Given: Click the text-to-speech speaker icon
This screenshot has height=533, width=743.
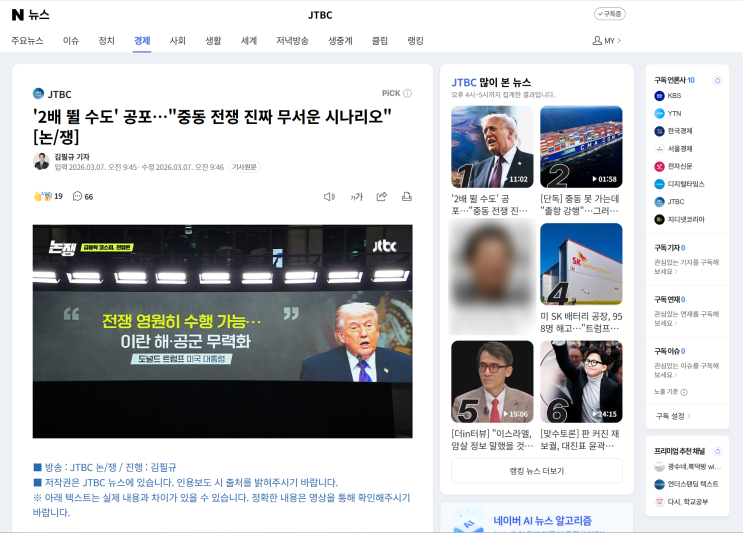Looking at the screenshot, I should click(329, 197).
